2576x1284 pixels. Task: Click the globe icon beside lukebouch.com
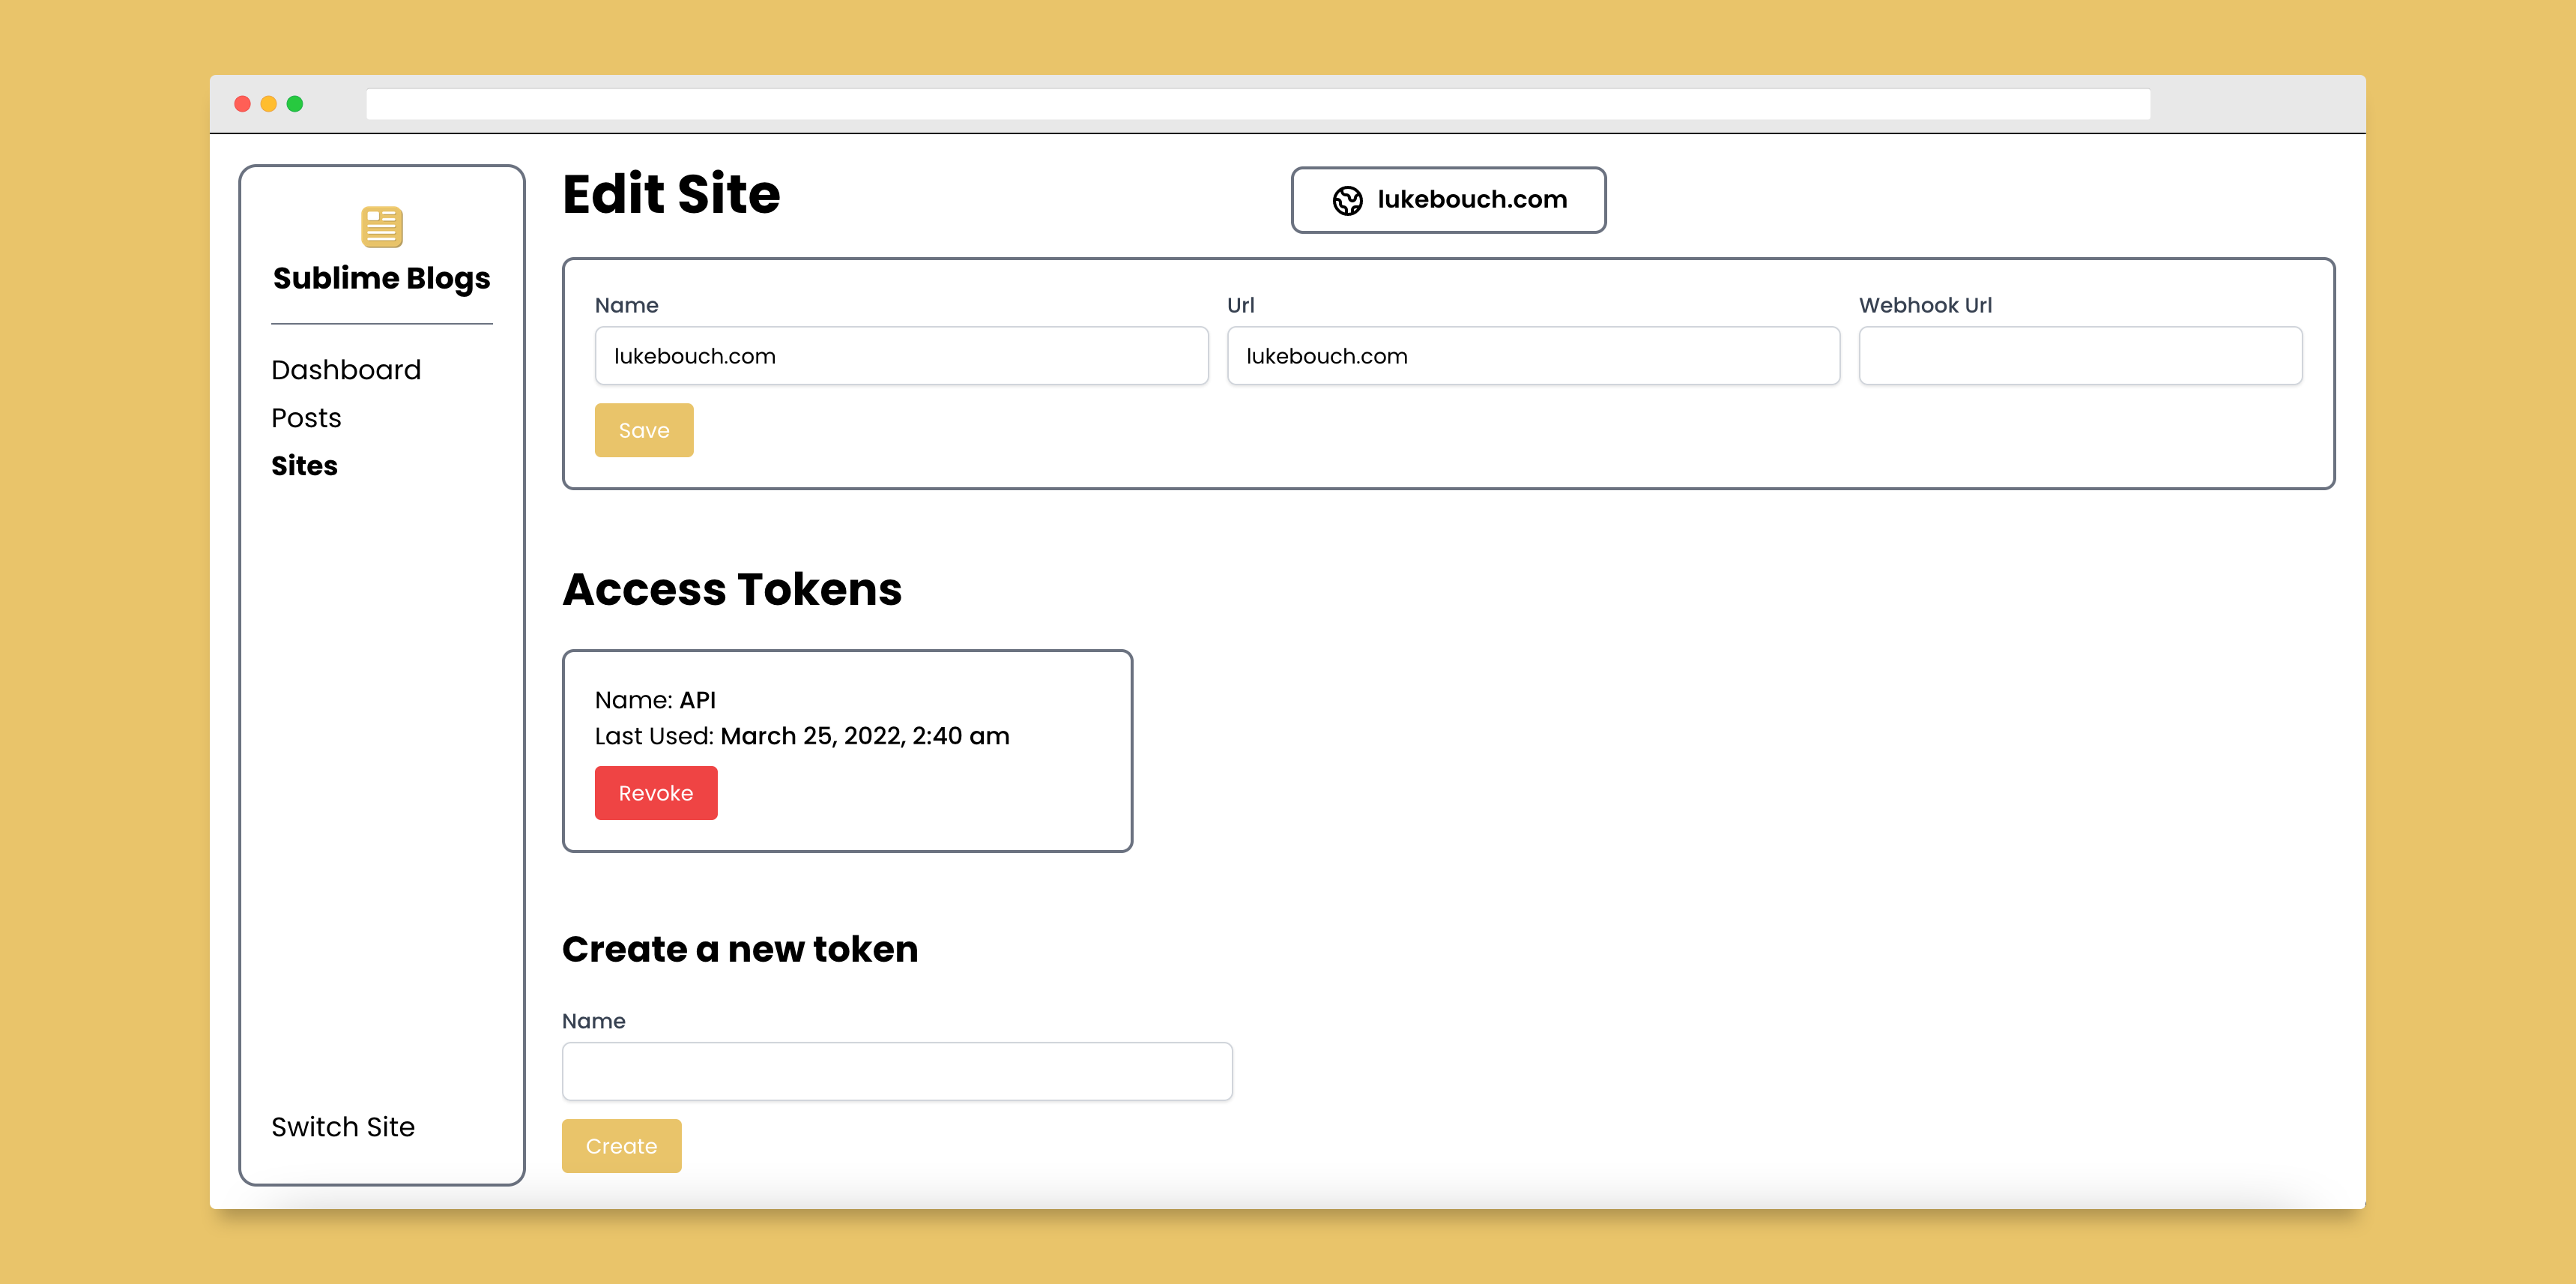[x=1347, y=200]
